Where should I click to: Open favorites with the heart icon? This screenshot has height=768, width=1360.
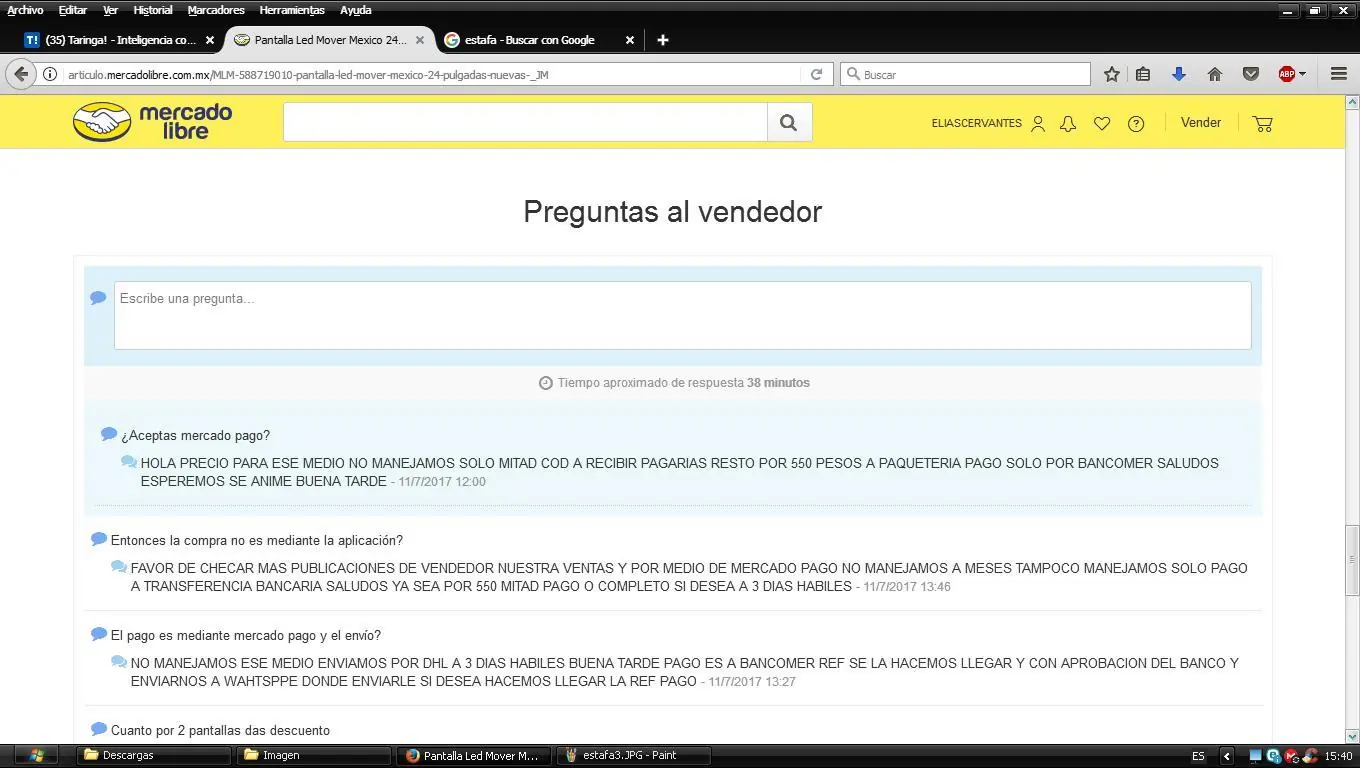[1102, 124]
